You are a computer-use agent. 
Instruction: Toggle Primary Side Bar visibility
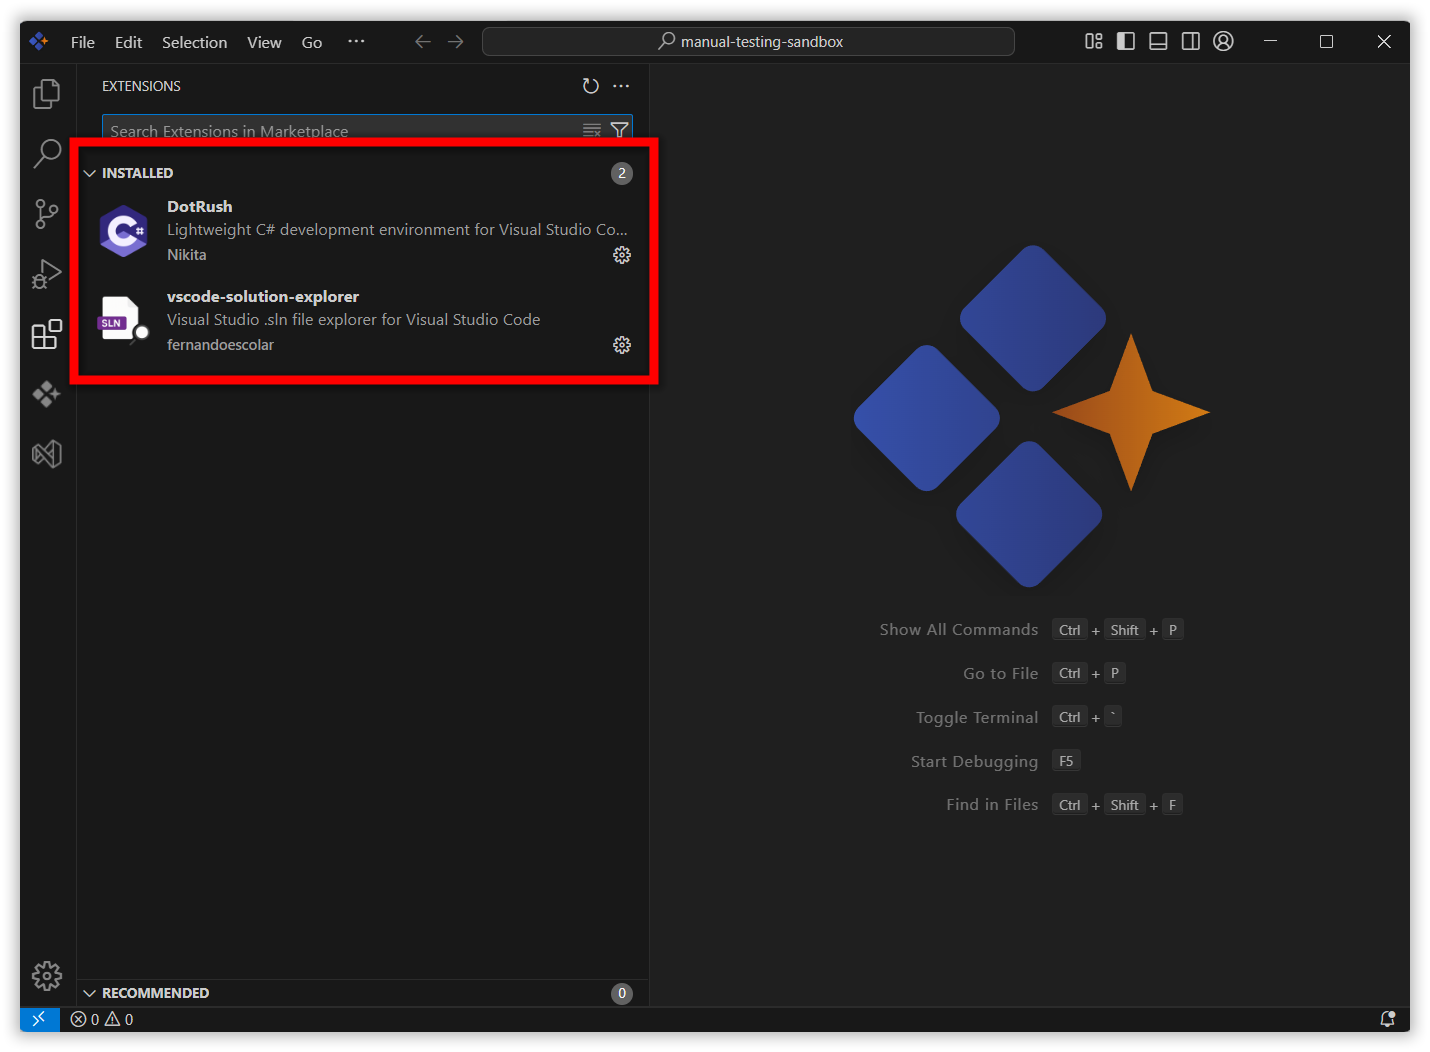pos(1126,41)
